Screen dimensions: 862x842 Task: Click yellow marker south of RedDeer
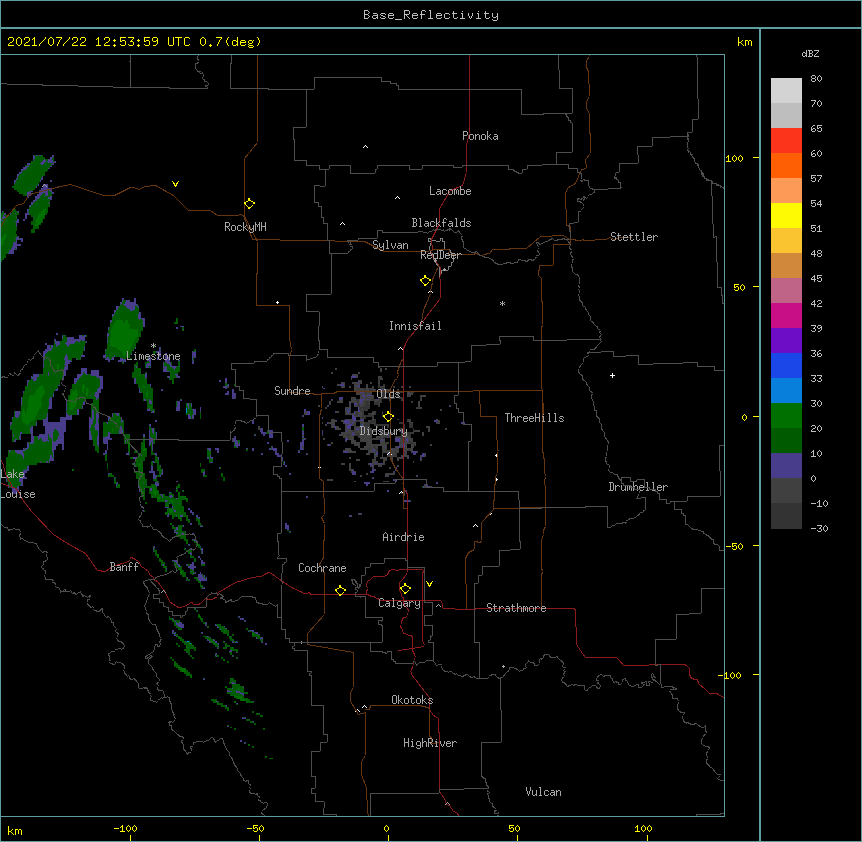click(x=425, y=281)
